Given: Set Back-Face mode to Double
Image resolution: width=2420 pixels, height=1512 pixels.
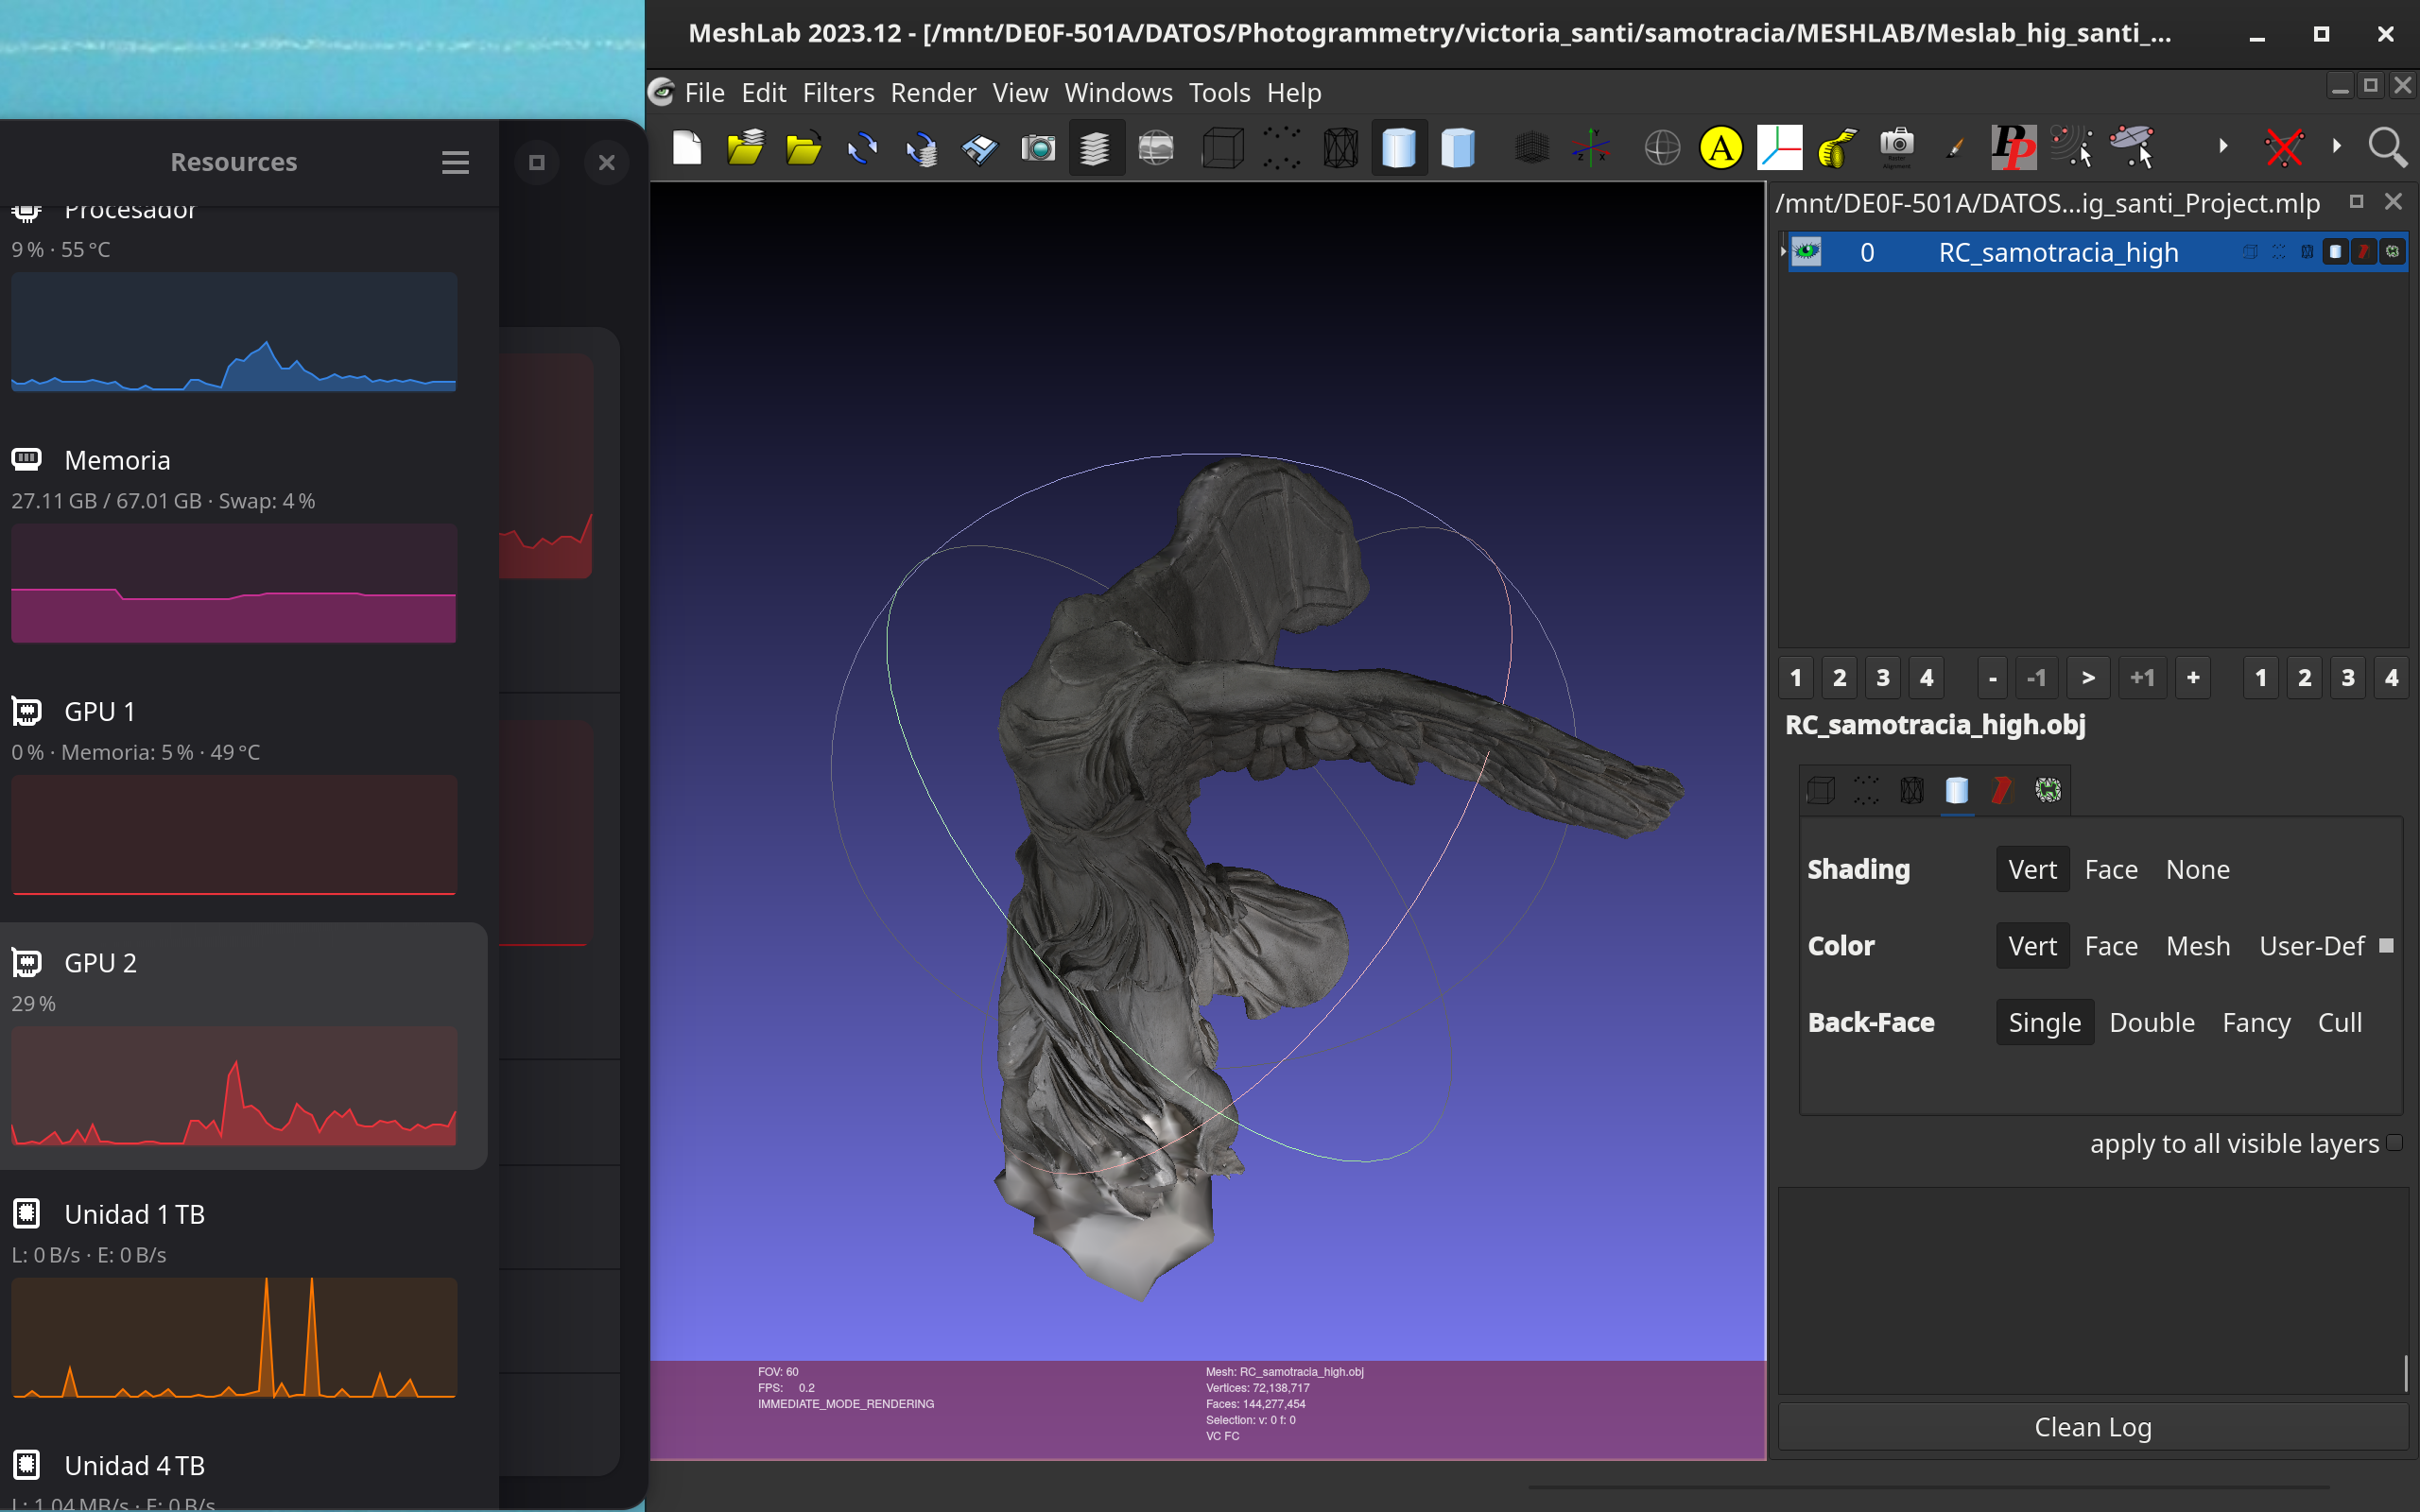Looking at the screenshot, I should coord(2151,1022).
